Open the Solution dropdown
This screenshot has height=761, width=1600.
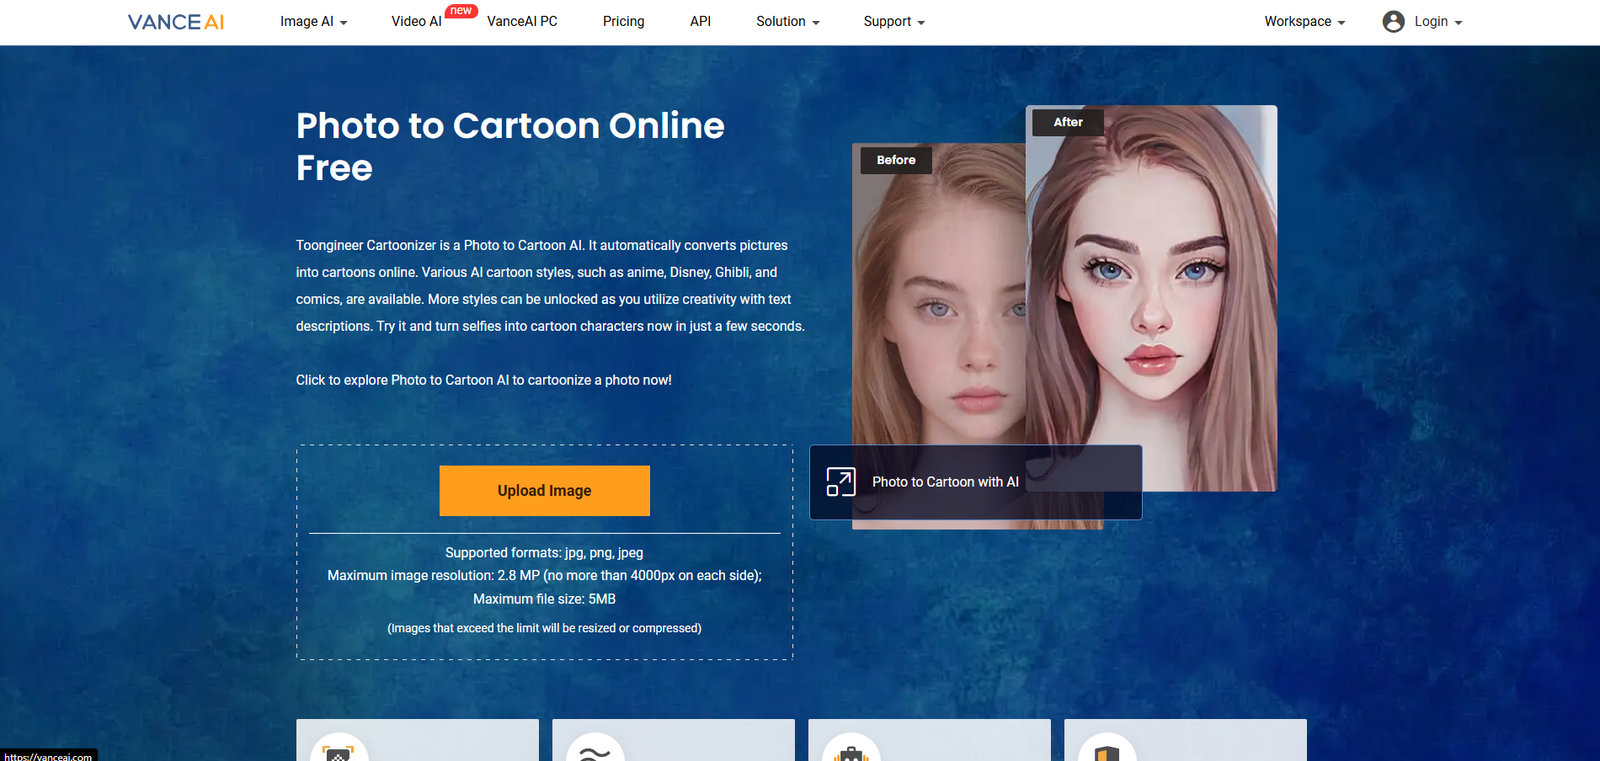787,22
